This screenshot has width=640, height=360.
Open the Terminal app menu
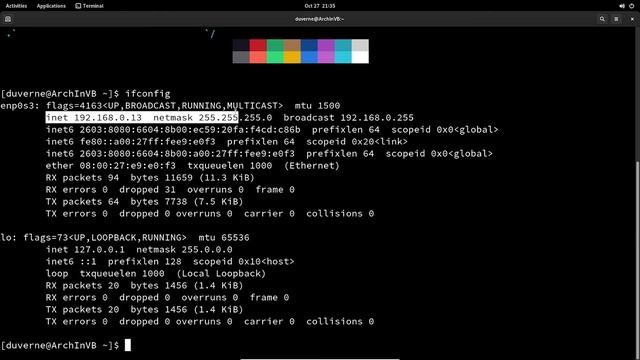(x=89, y=6)
